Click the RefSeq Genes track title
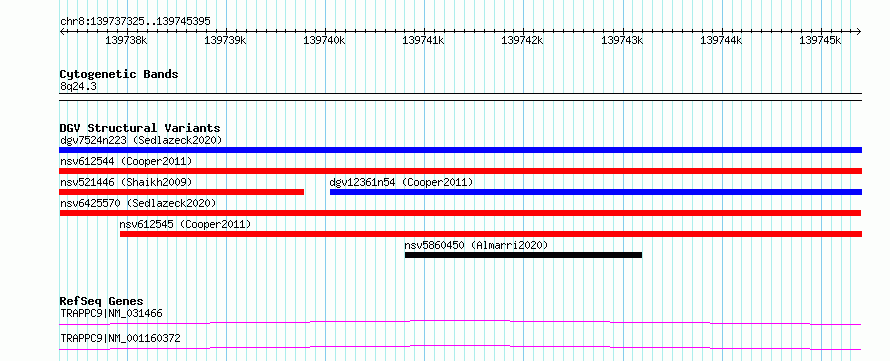 (102, 301)
